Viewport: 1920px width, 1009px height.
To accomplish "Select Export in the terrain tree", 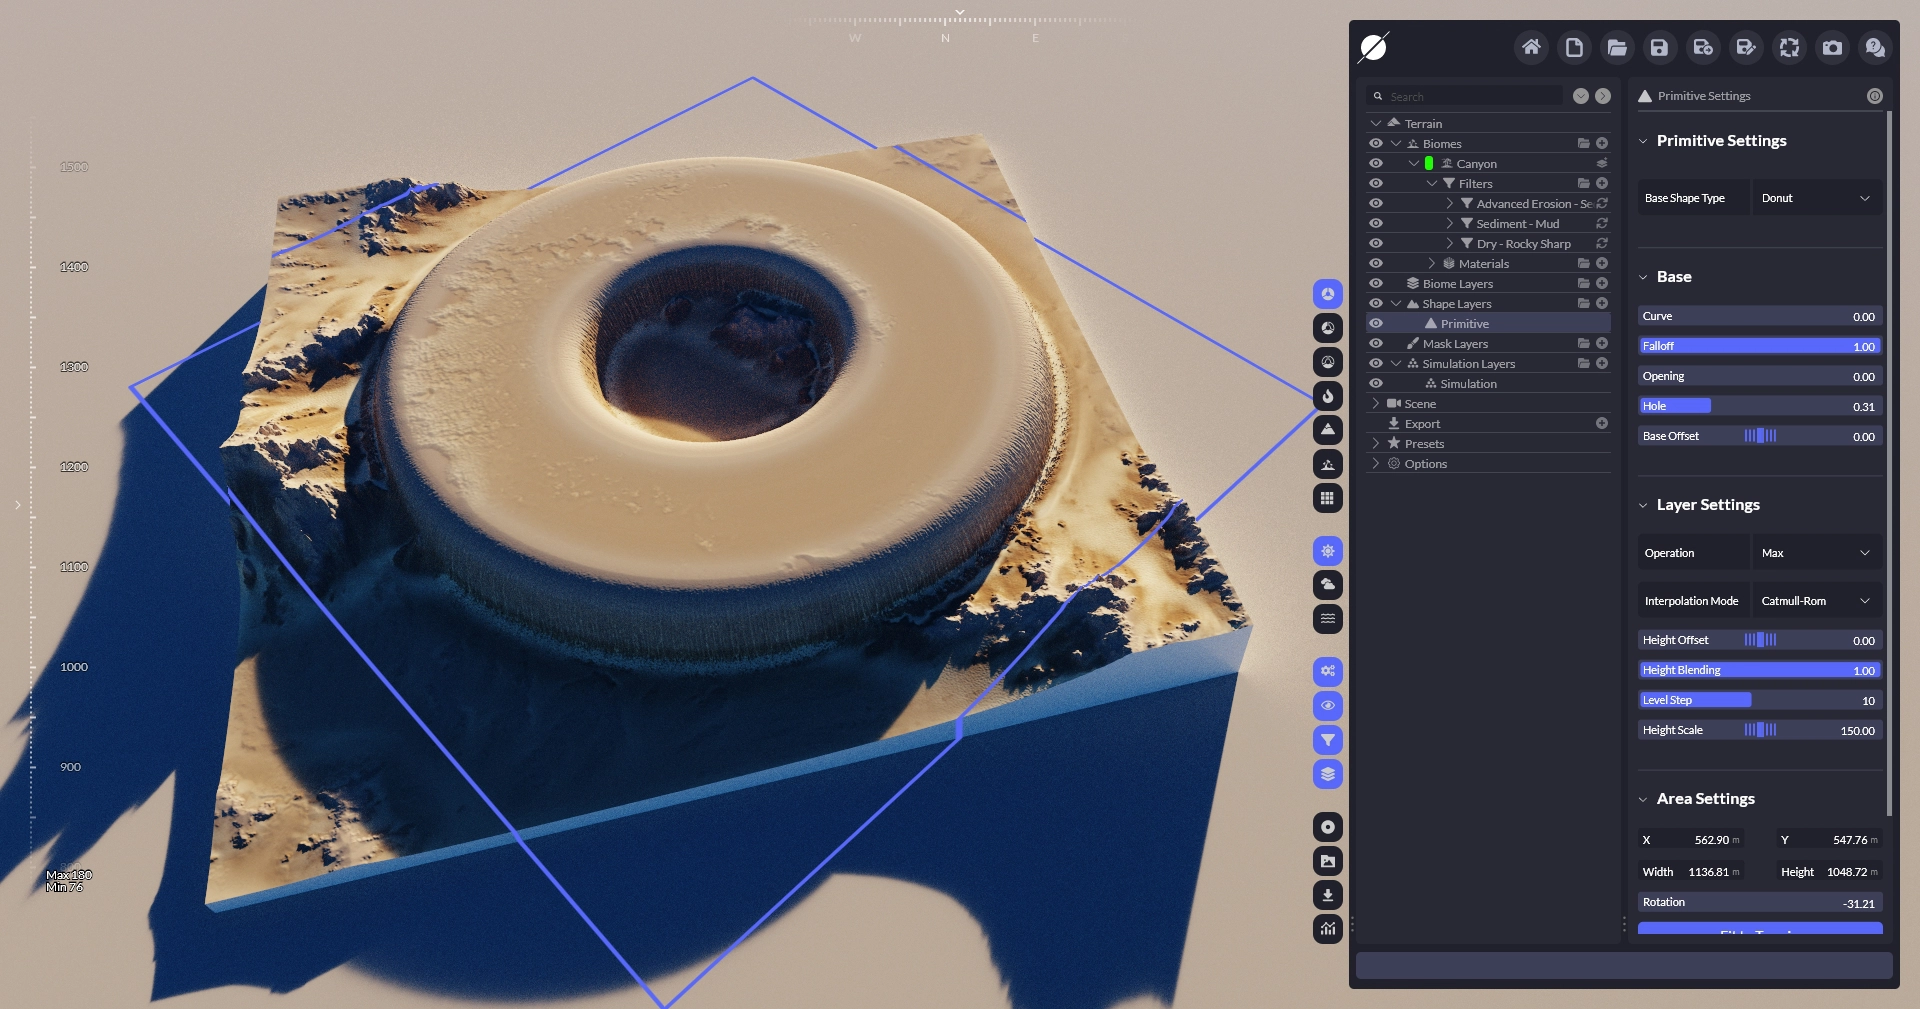I will click(1422, 424).
